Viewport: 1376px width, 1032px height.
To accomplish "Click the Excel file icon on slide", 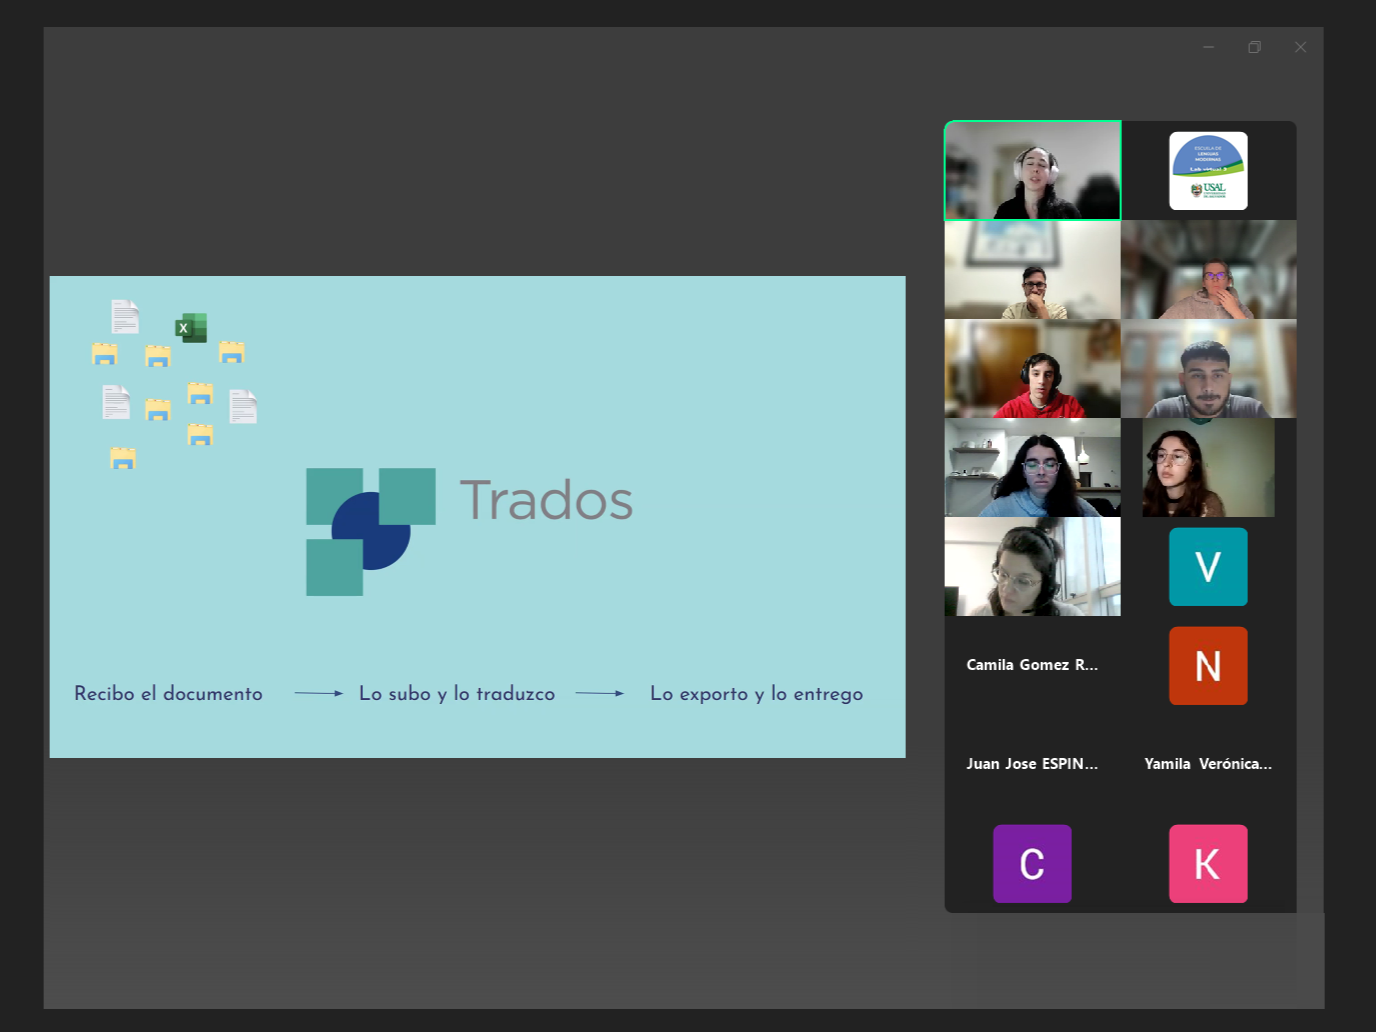I will click(191, 328).
